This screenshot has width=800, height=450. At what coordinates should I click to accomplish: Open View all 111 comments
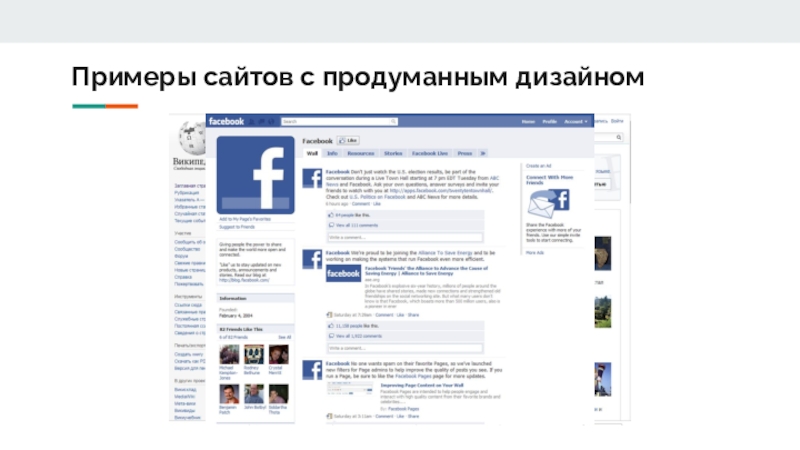[x=357, y=225]
